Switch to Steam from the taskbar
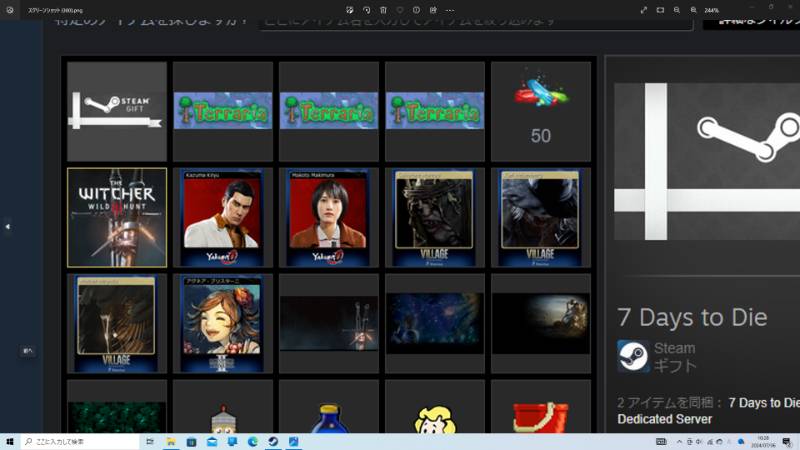Screen dimensions: 800x450 click(x=273, y=441)
